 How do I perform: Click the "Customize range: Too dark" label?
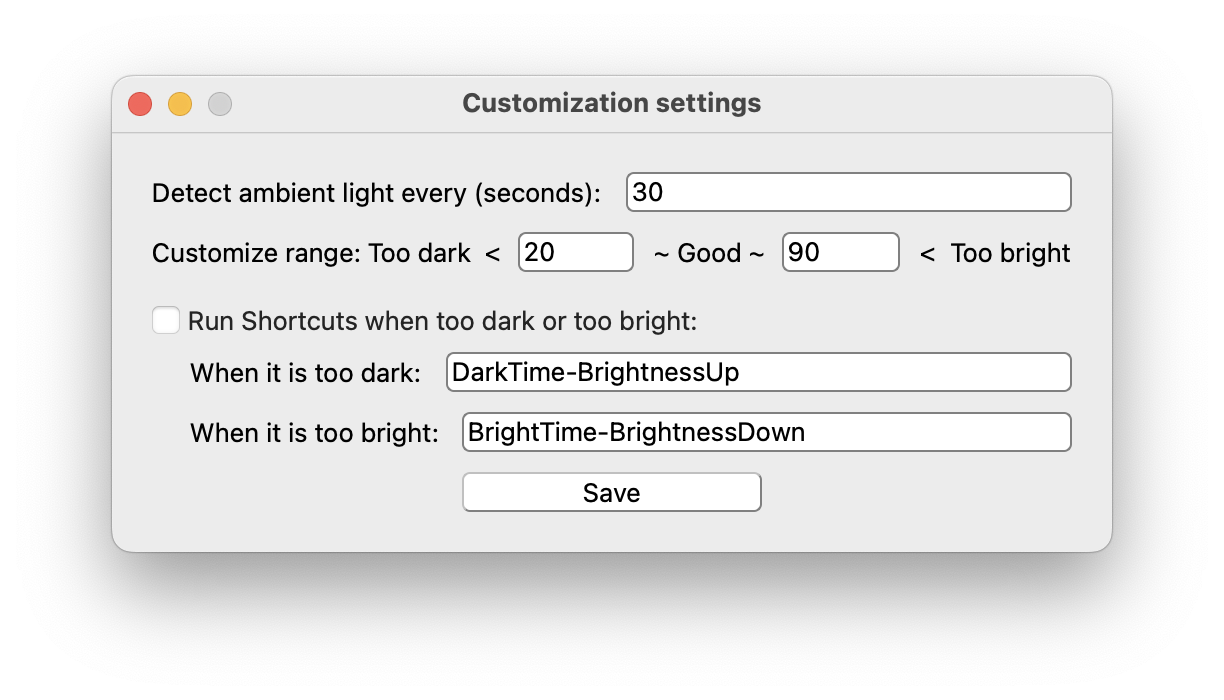[311, 253]
